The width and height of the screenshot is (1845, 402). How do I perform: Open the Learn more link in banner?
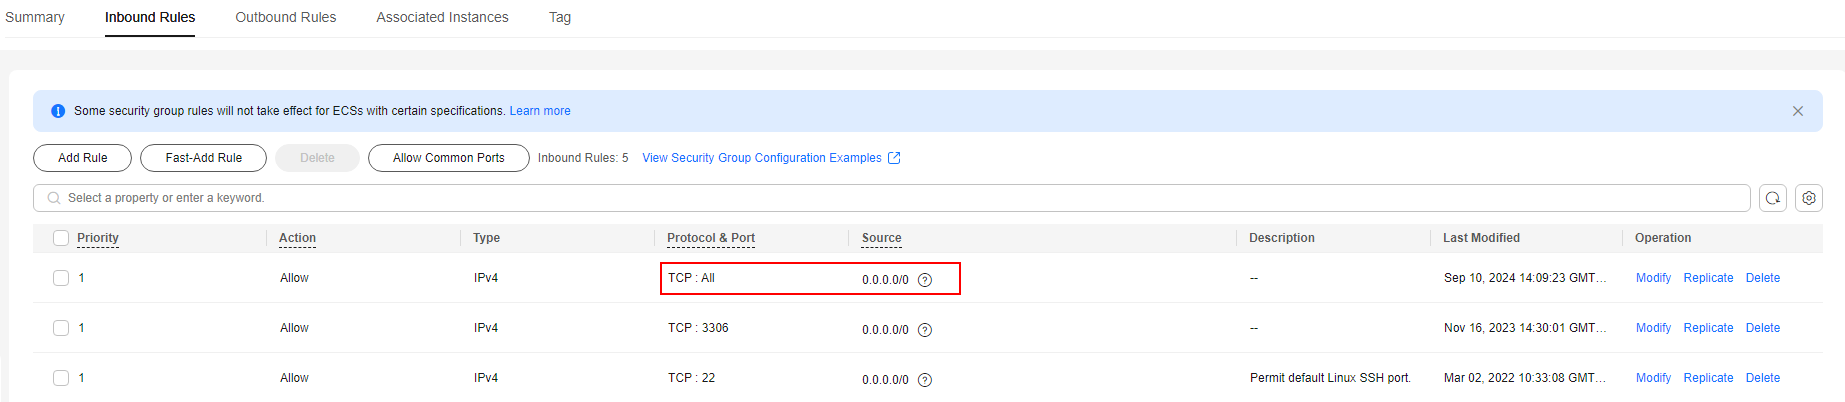coord(540,111)
